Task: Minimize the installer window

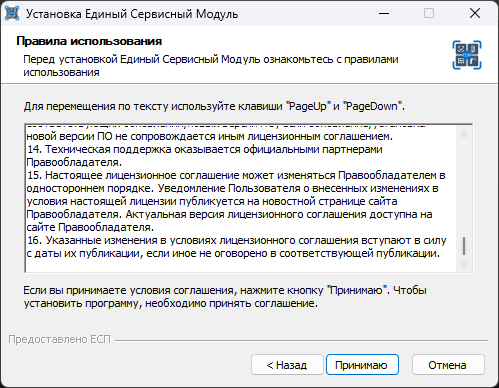Action: click(384, 13)
